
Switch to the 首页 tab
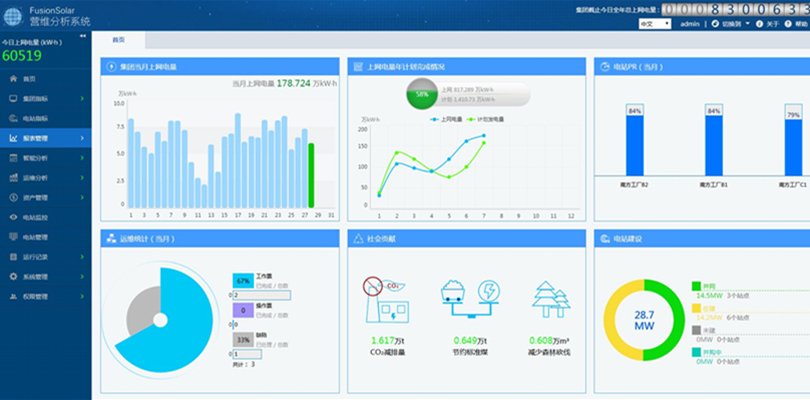click(119, 40)
